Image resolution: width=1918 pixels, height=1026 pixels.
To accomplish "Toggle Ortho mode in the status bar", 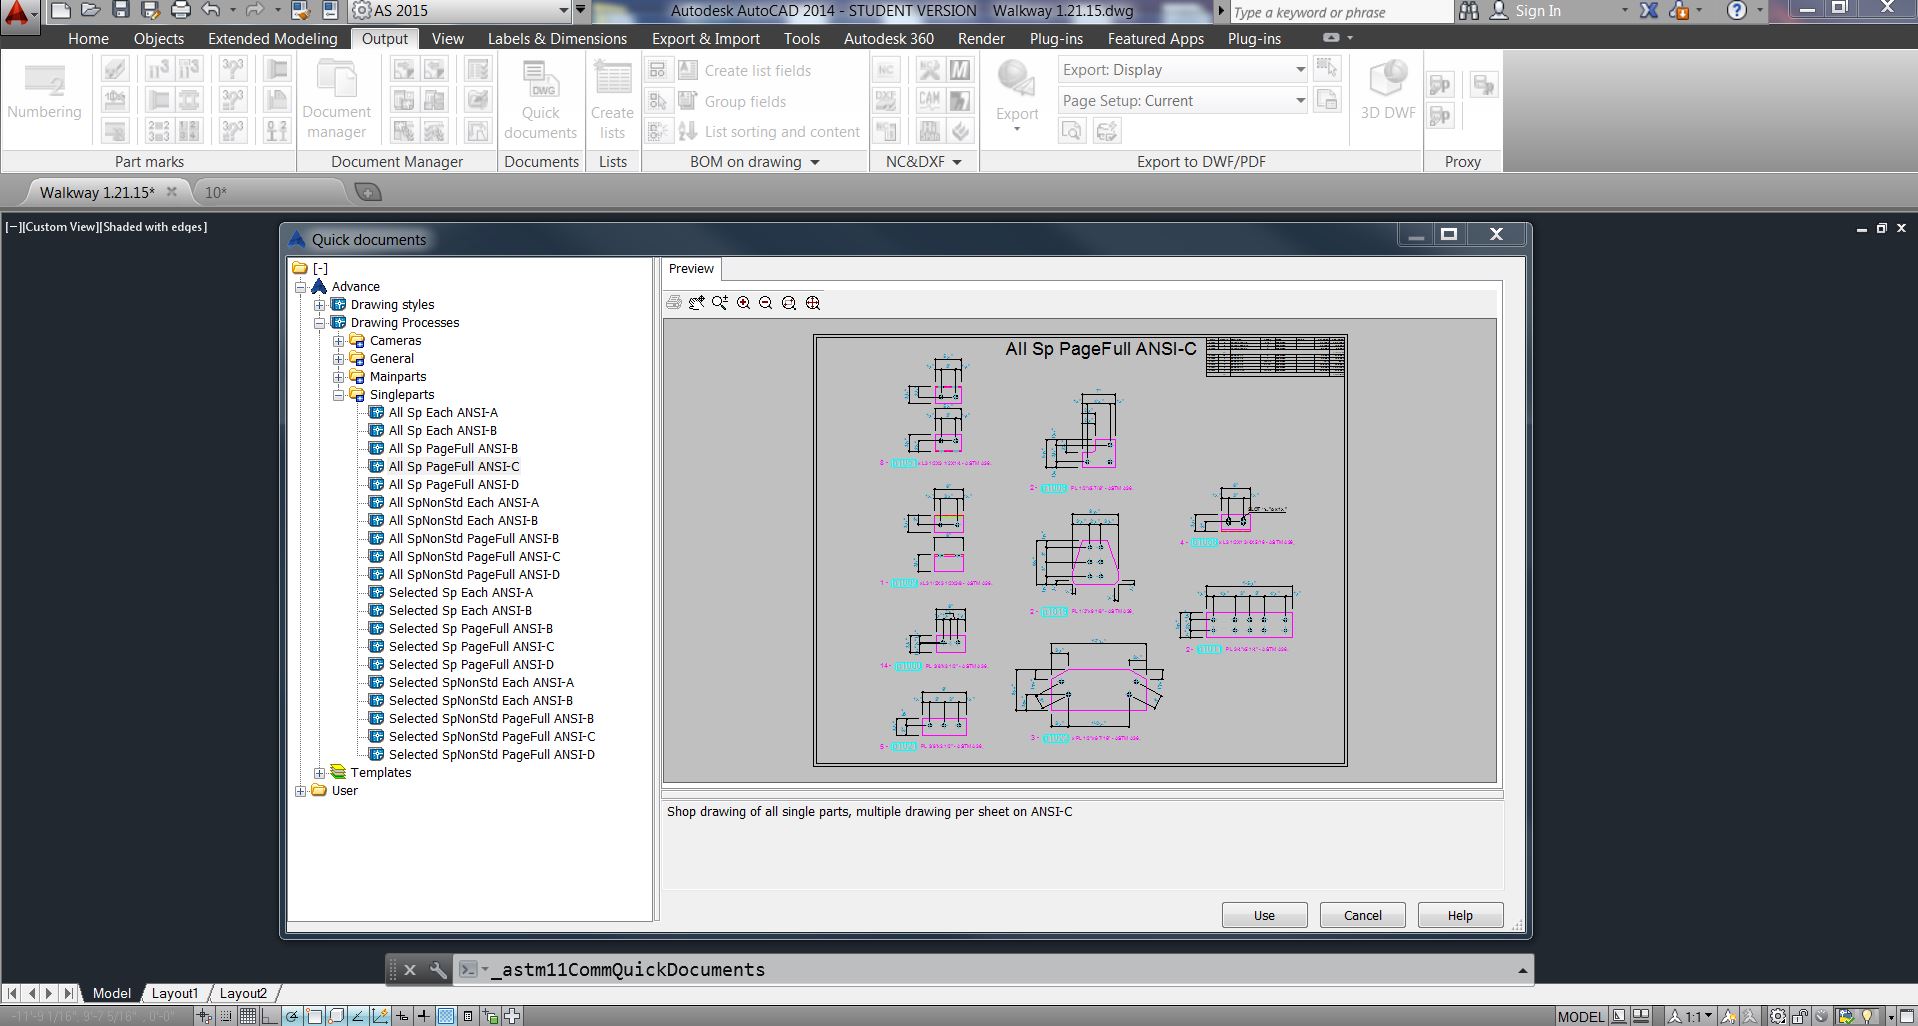I will [x=270, y=1016].
